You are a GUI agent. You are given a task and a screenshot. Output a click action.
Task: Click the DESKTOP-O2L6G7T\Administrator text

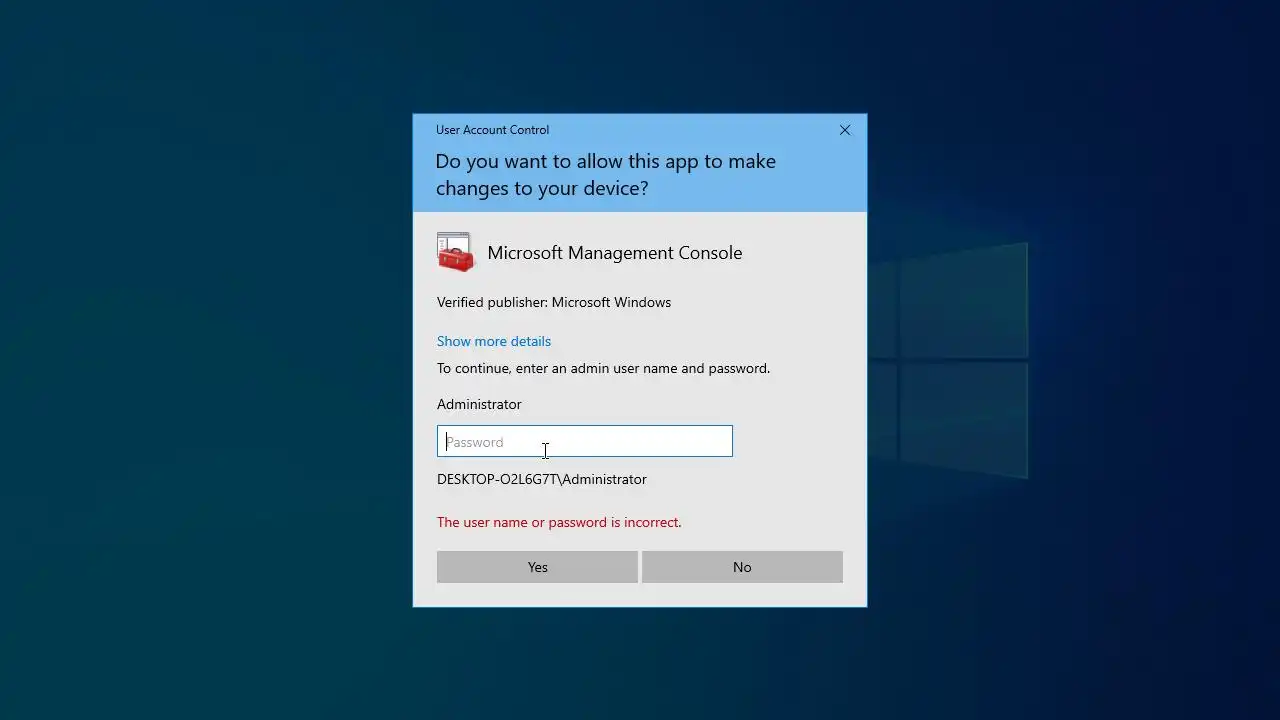[542, 479]
